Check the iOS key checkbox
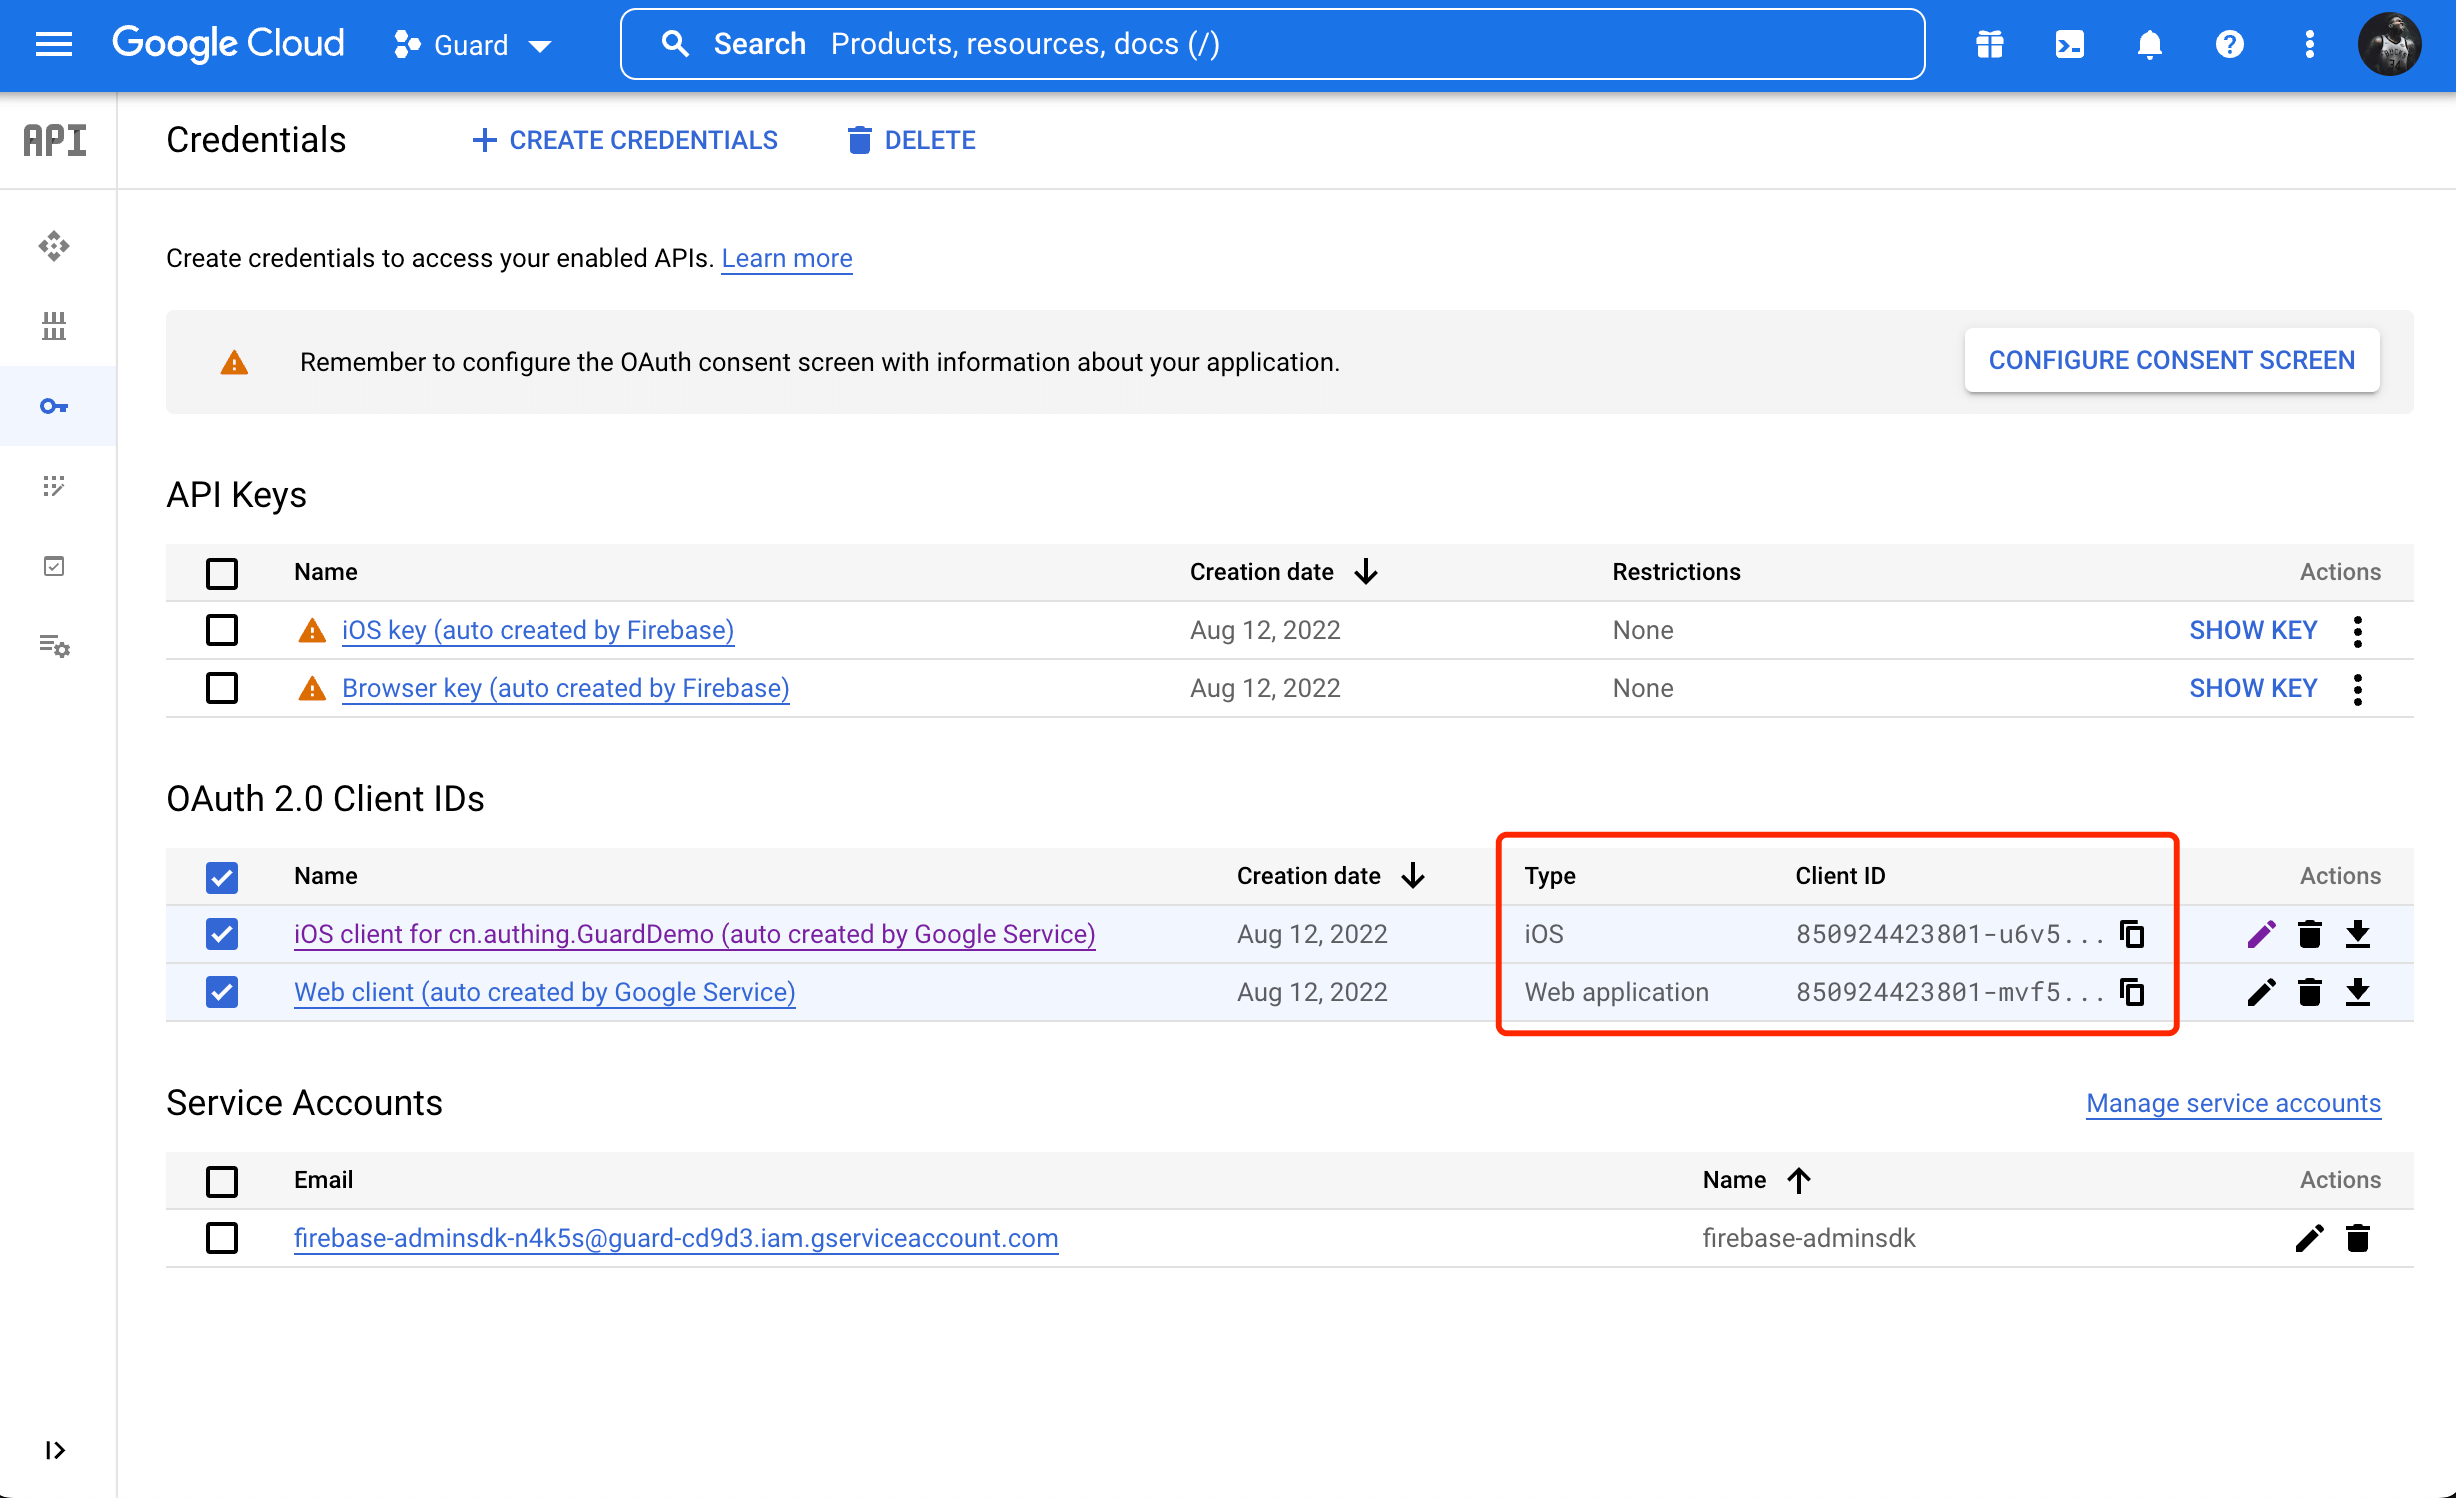This screenshot has width=2456, height=1498. 222,630
